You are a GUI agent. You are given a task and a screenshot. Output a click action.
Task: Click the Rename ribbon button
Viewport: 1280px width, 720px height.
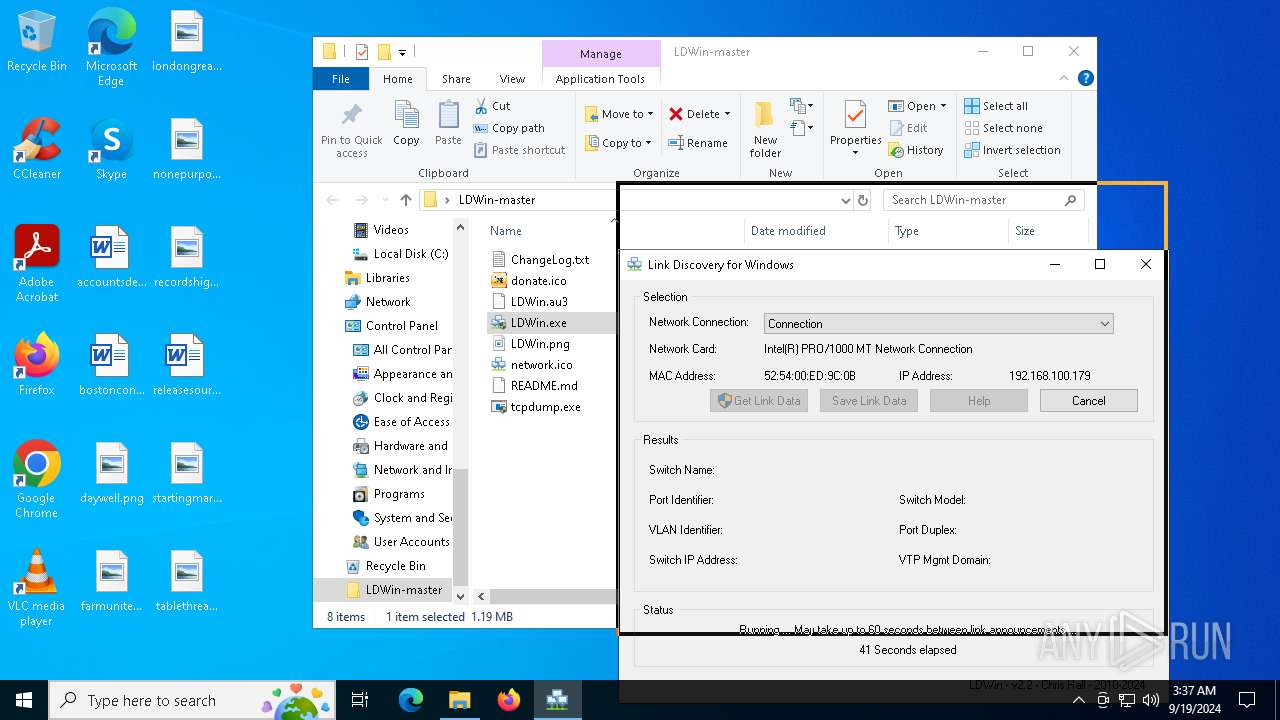698,143
